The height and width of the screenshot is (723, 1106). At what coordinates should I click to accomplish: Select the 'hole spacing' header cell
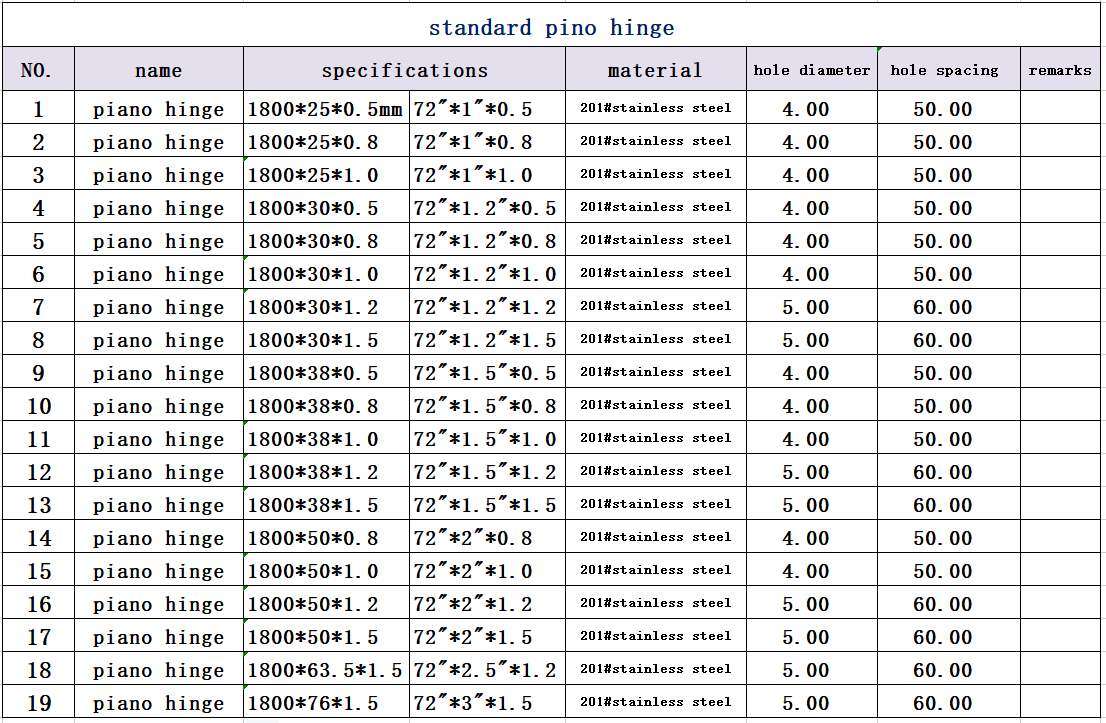click(944, 70)
